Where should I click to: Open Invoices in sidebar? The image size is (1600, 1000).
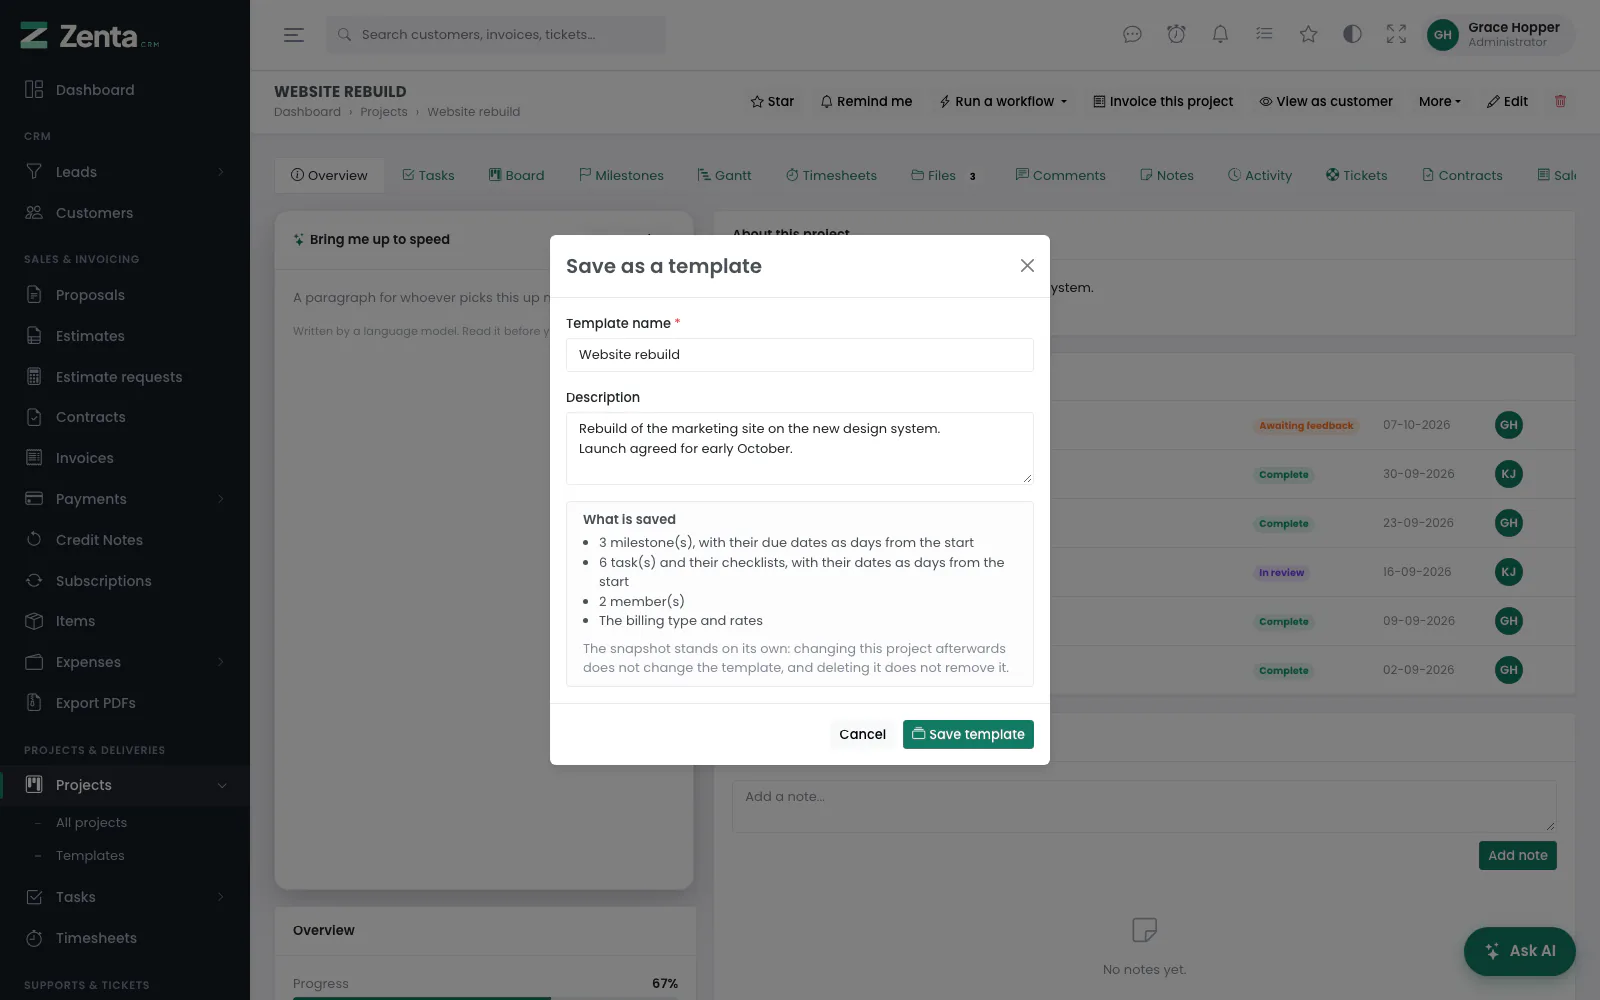(125, 458)
